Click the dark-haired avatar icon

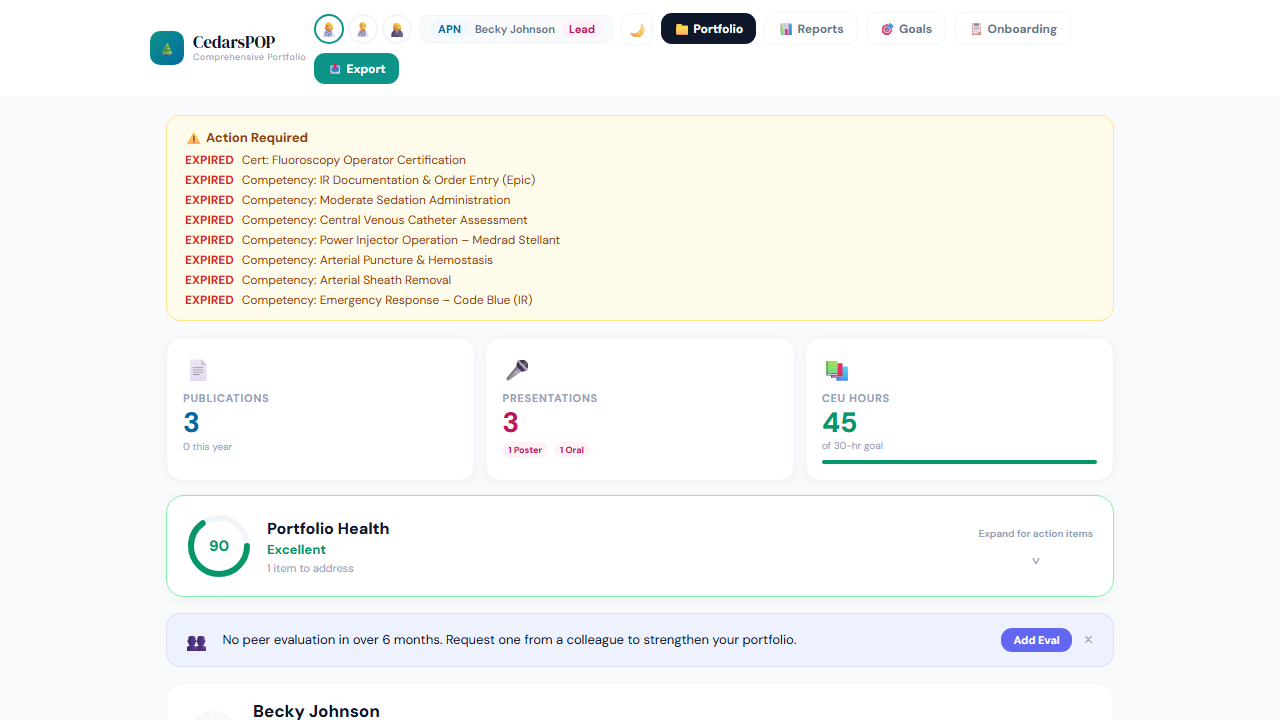point(396,28)
